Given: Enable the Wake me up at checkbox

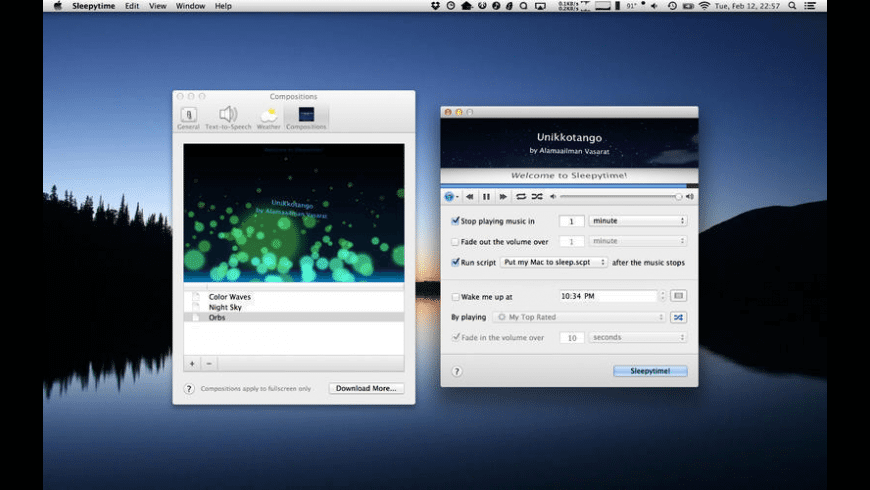Looking at the screenshot, I should tap(455, 297).
